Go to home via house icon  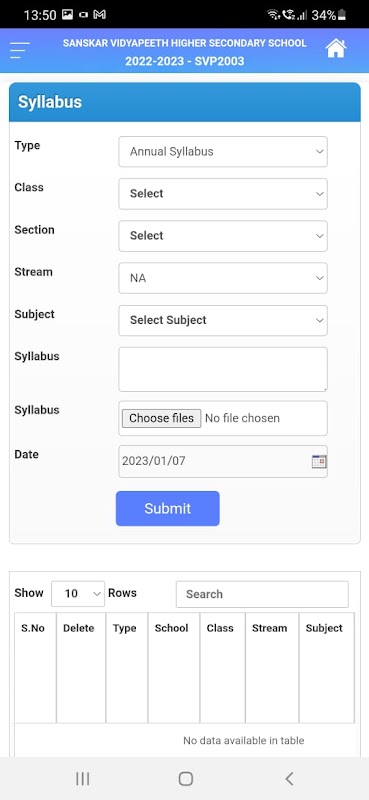pyautogui.click(x=336, y=48)
